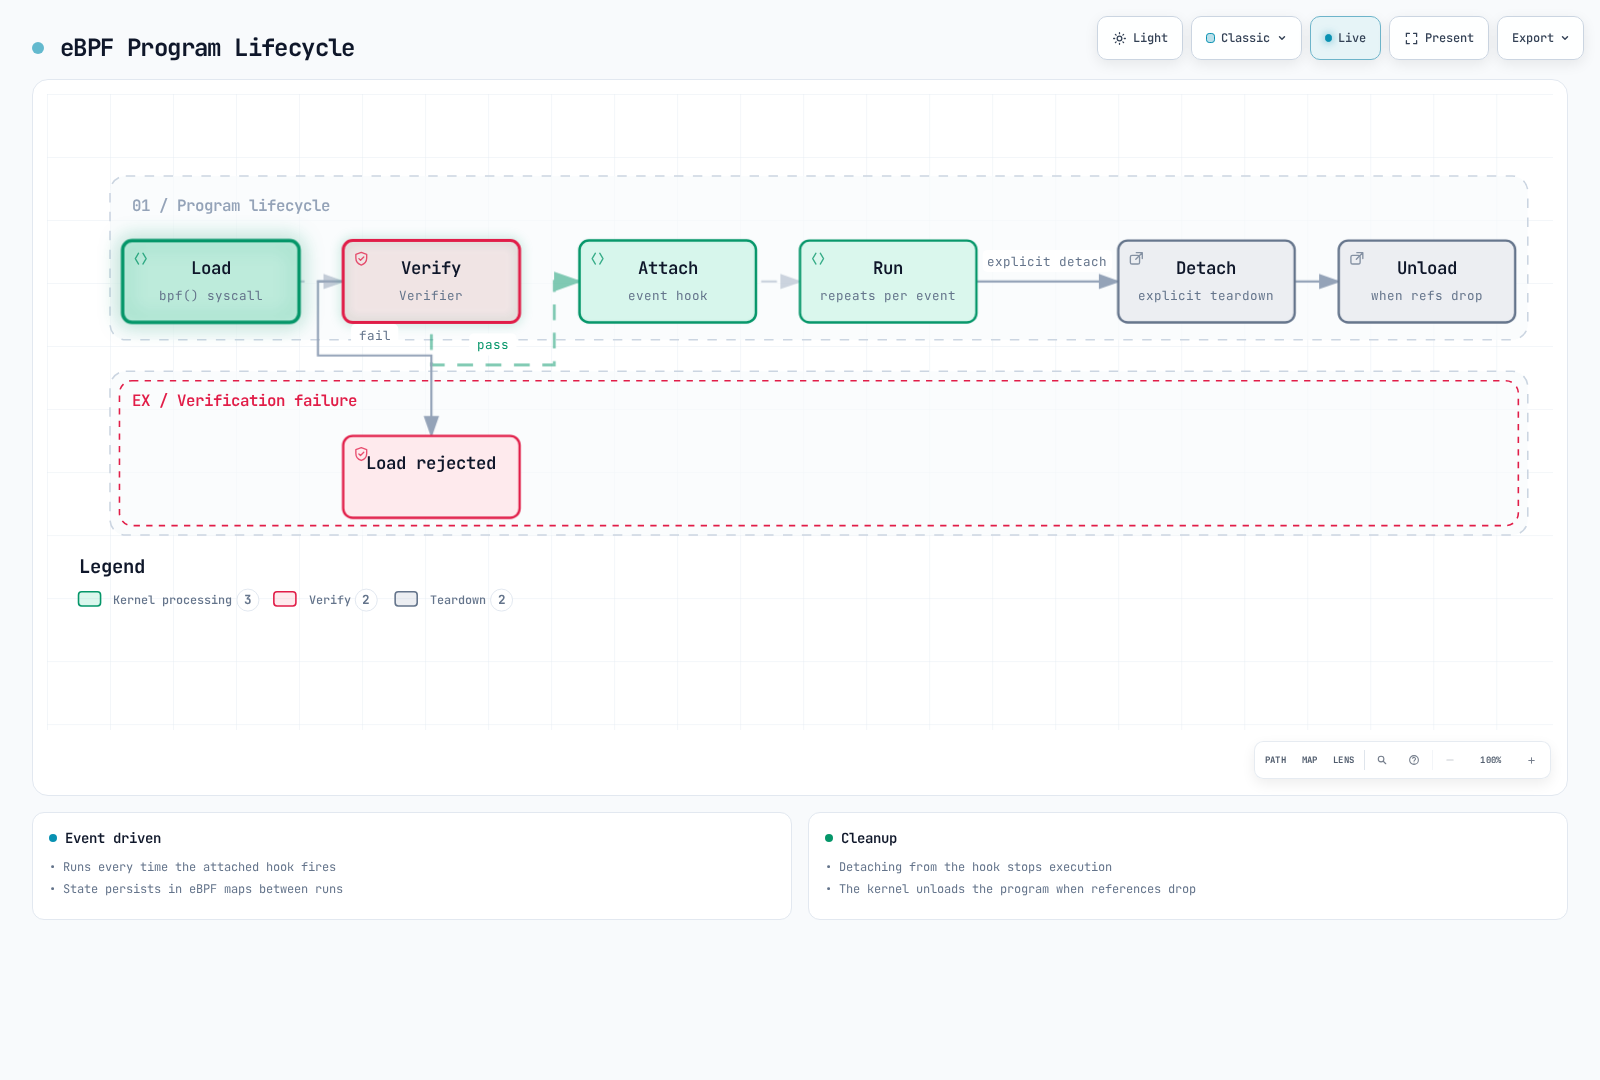The image size is (1600, 1080).
Task: Zoom in with the plus icon
Action: (1531, 760)
